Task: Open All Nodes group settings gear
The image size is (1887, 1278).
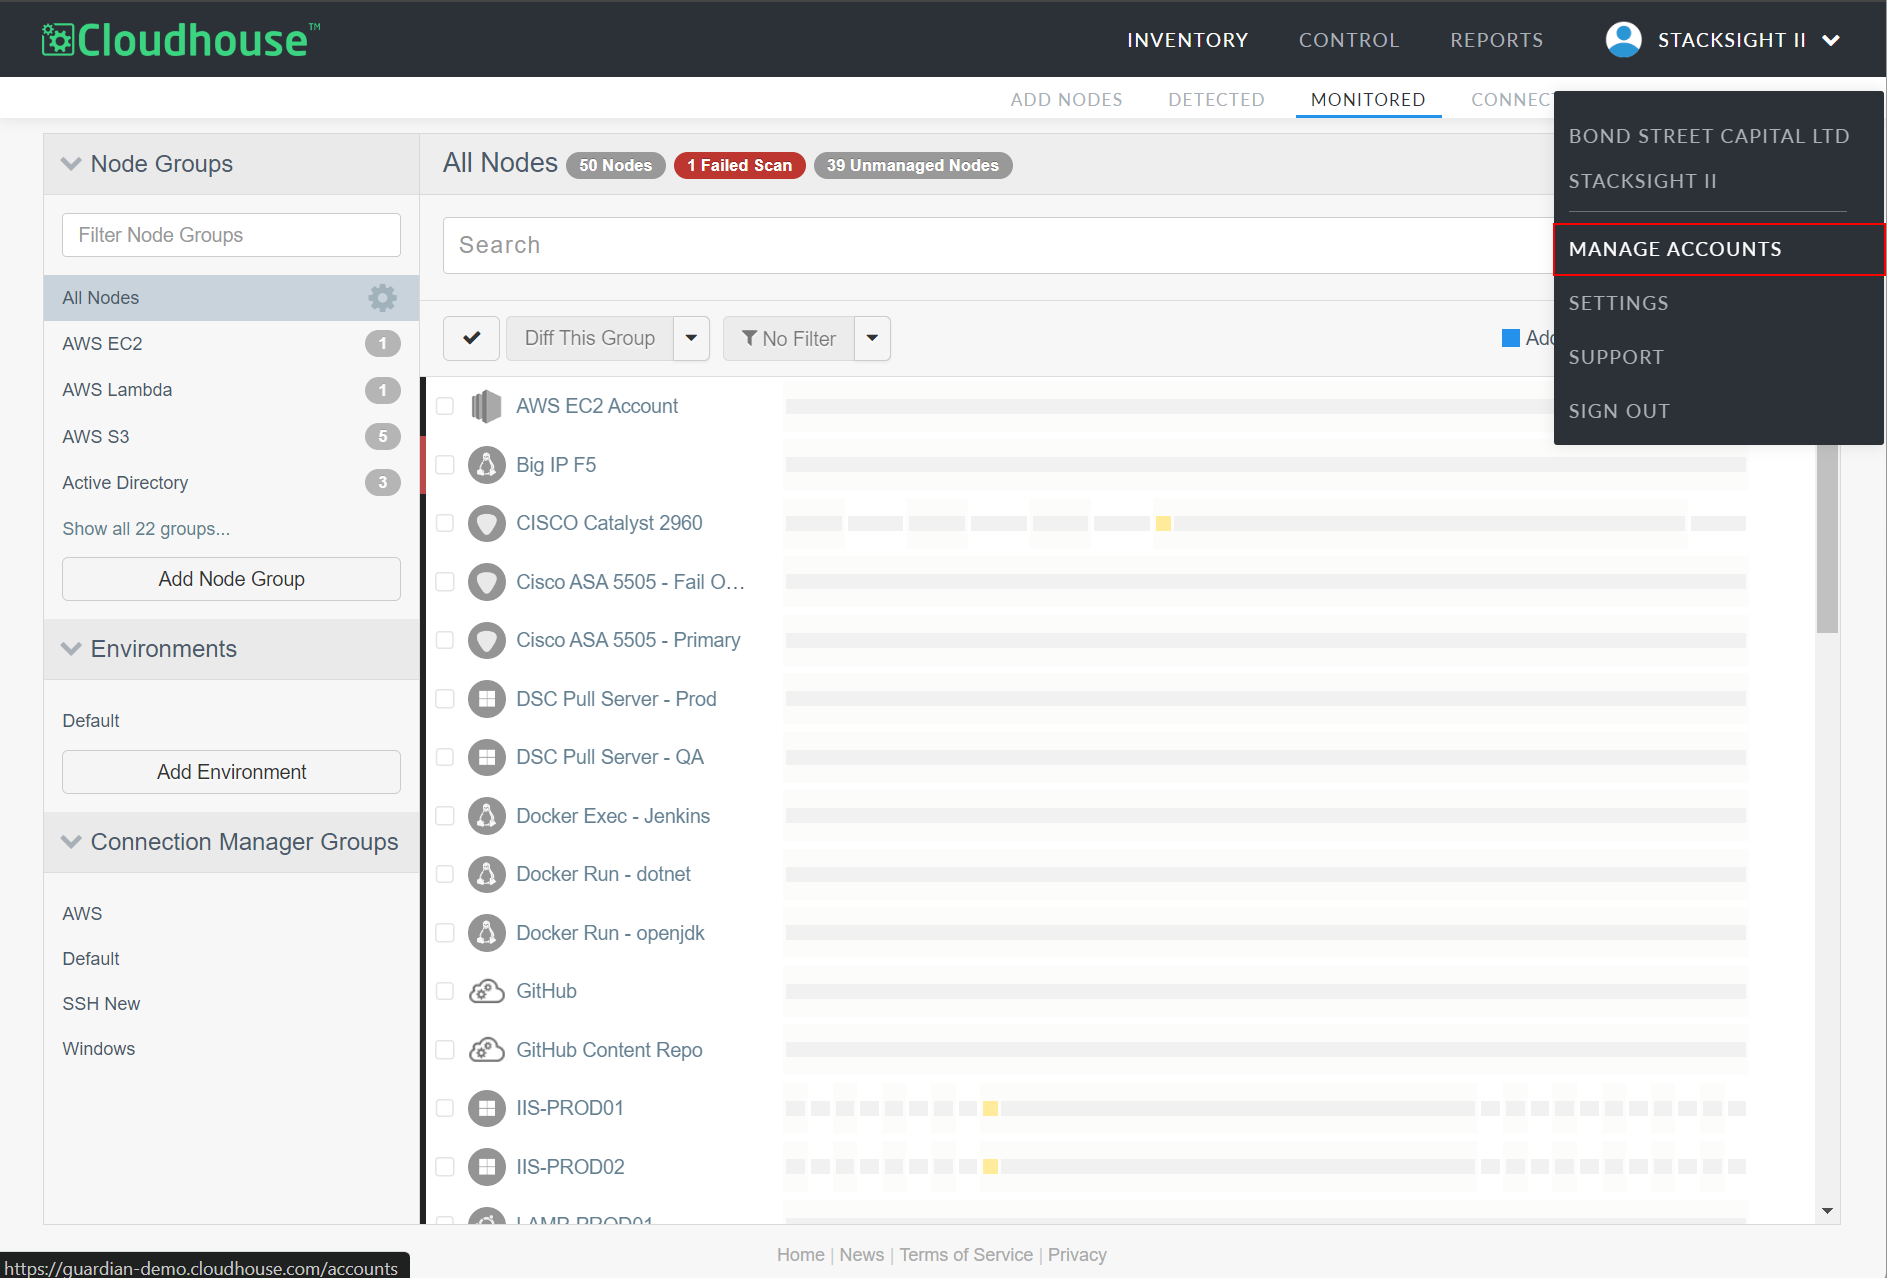Action: point(382,298)
